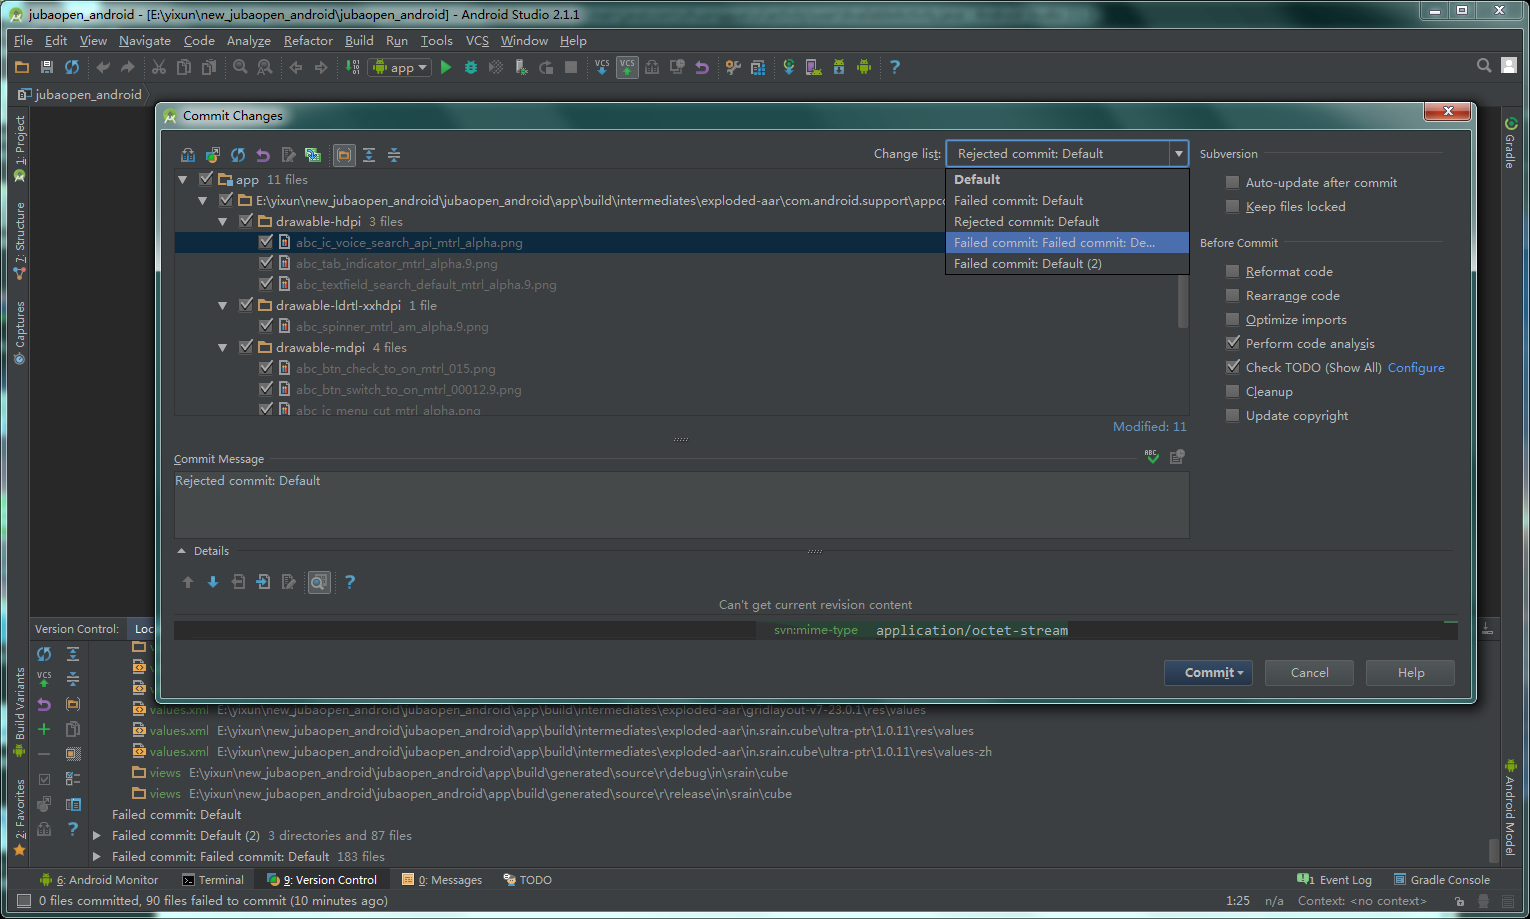The width and height of the screenshot is (1530, 919).
Task: Click the Cut scissors icon
Action: click(x=159, y=67)
